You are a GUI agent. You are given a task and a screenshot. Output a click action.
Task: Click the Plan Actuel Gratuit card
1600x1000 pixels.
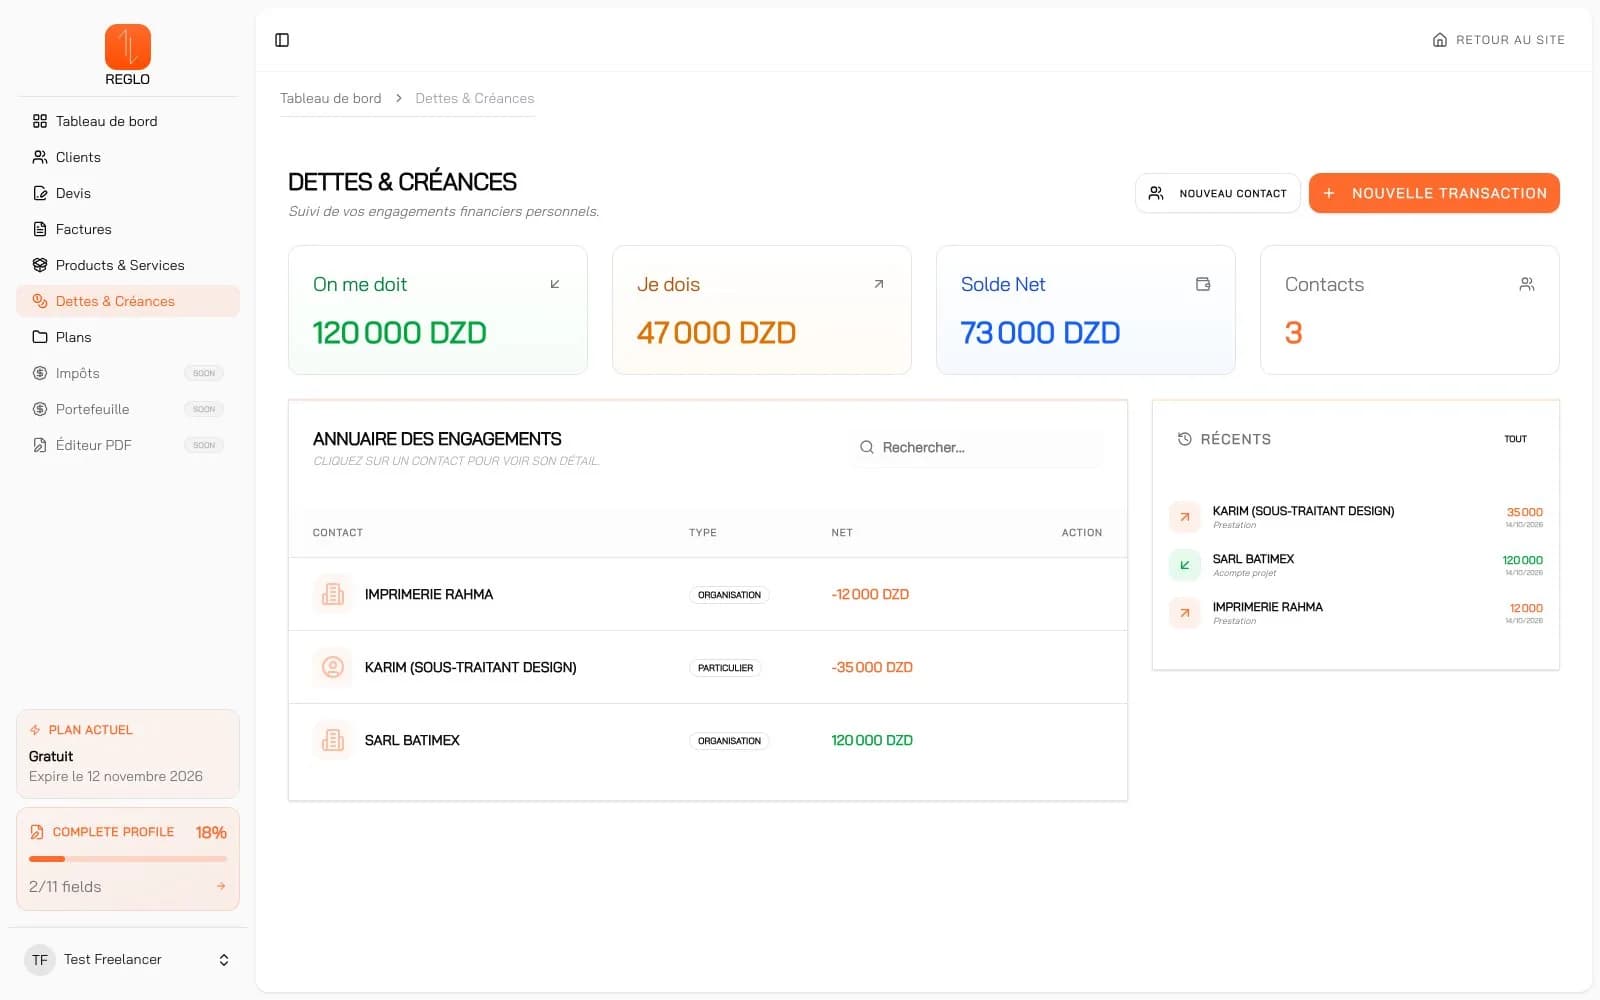pyautogui.click(x=128, y=754)
